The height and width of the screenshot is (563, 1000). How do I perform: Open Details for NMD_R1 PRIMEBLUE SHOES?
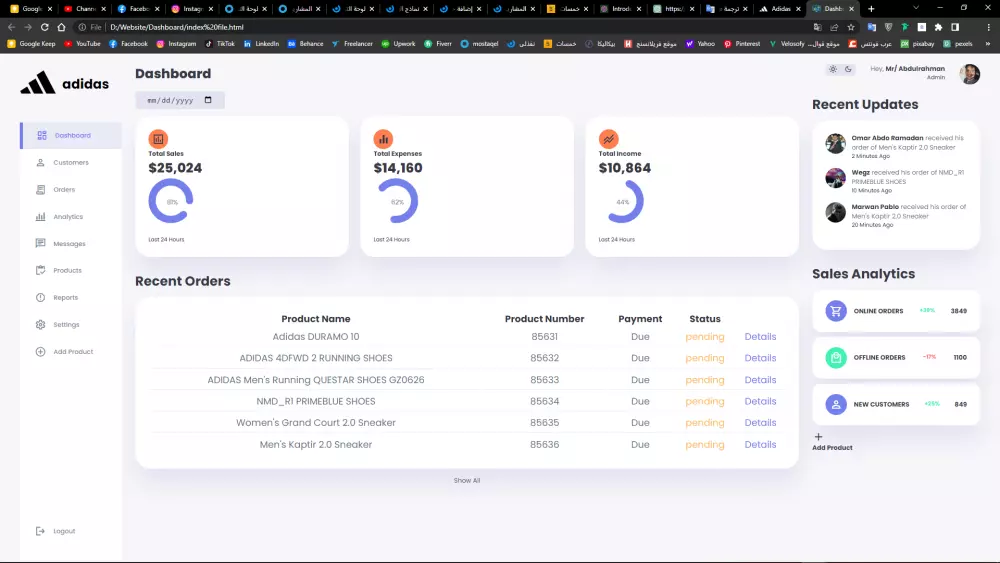click(760, 402)
